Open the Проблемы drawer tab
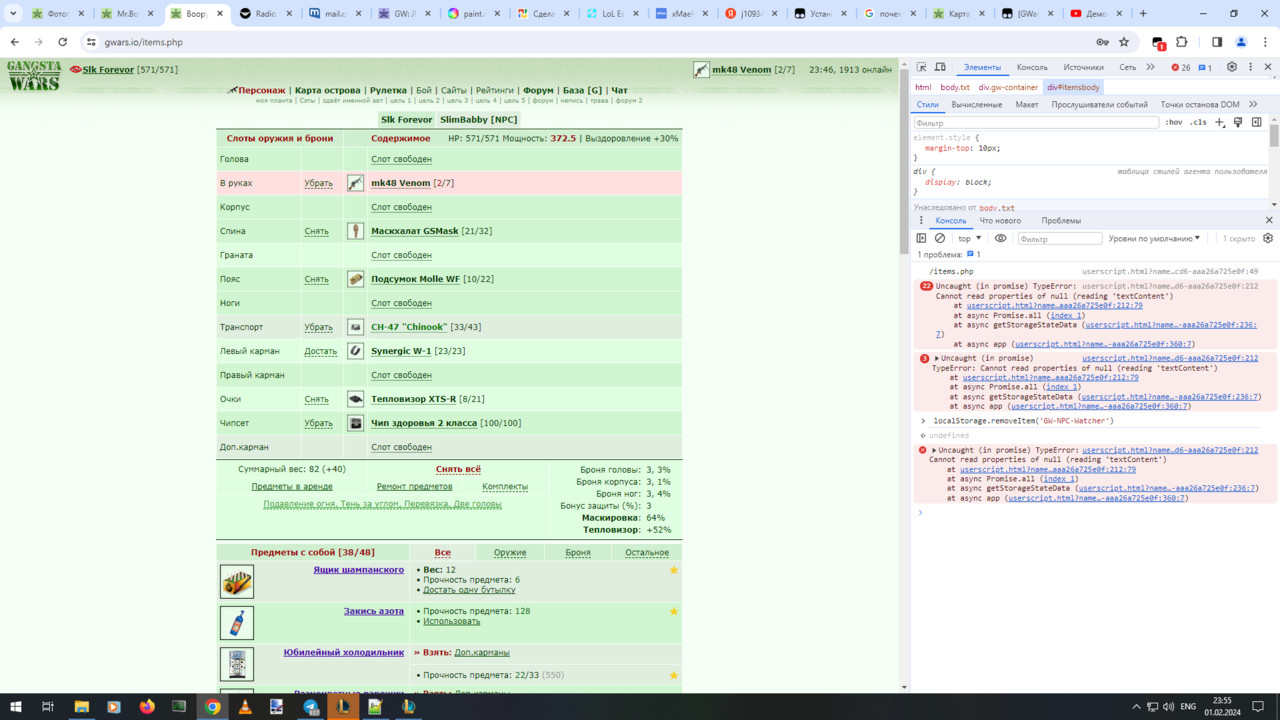Screen dimensions: 1280x720 (x=1060, y=220)
